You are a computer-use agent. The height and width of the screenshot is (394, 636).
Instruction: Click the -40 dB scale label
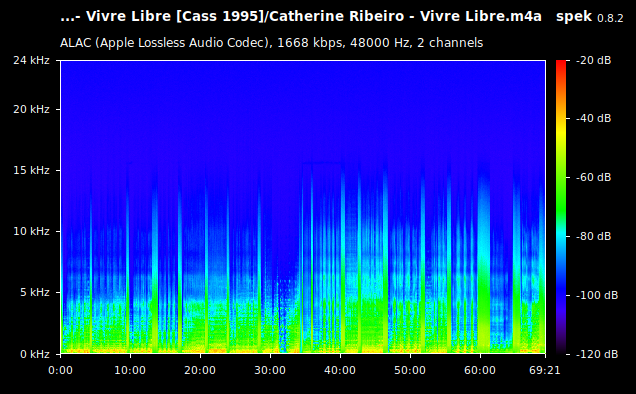pos(593,118)
